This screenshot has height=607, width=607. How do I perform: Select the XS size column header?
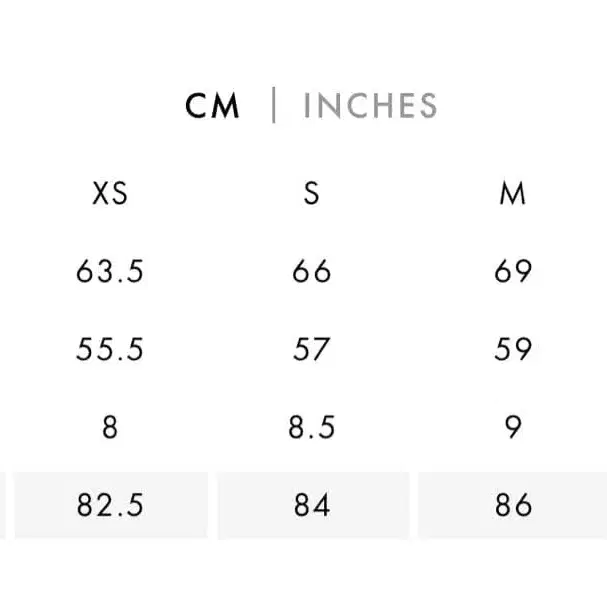[x=110, y=193]
